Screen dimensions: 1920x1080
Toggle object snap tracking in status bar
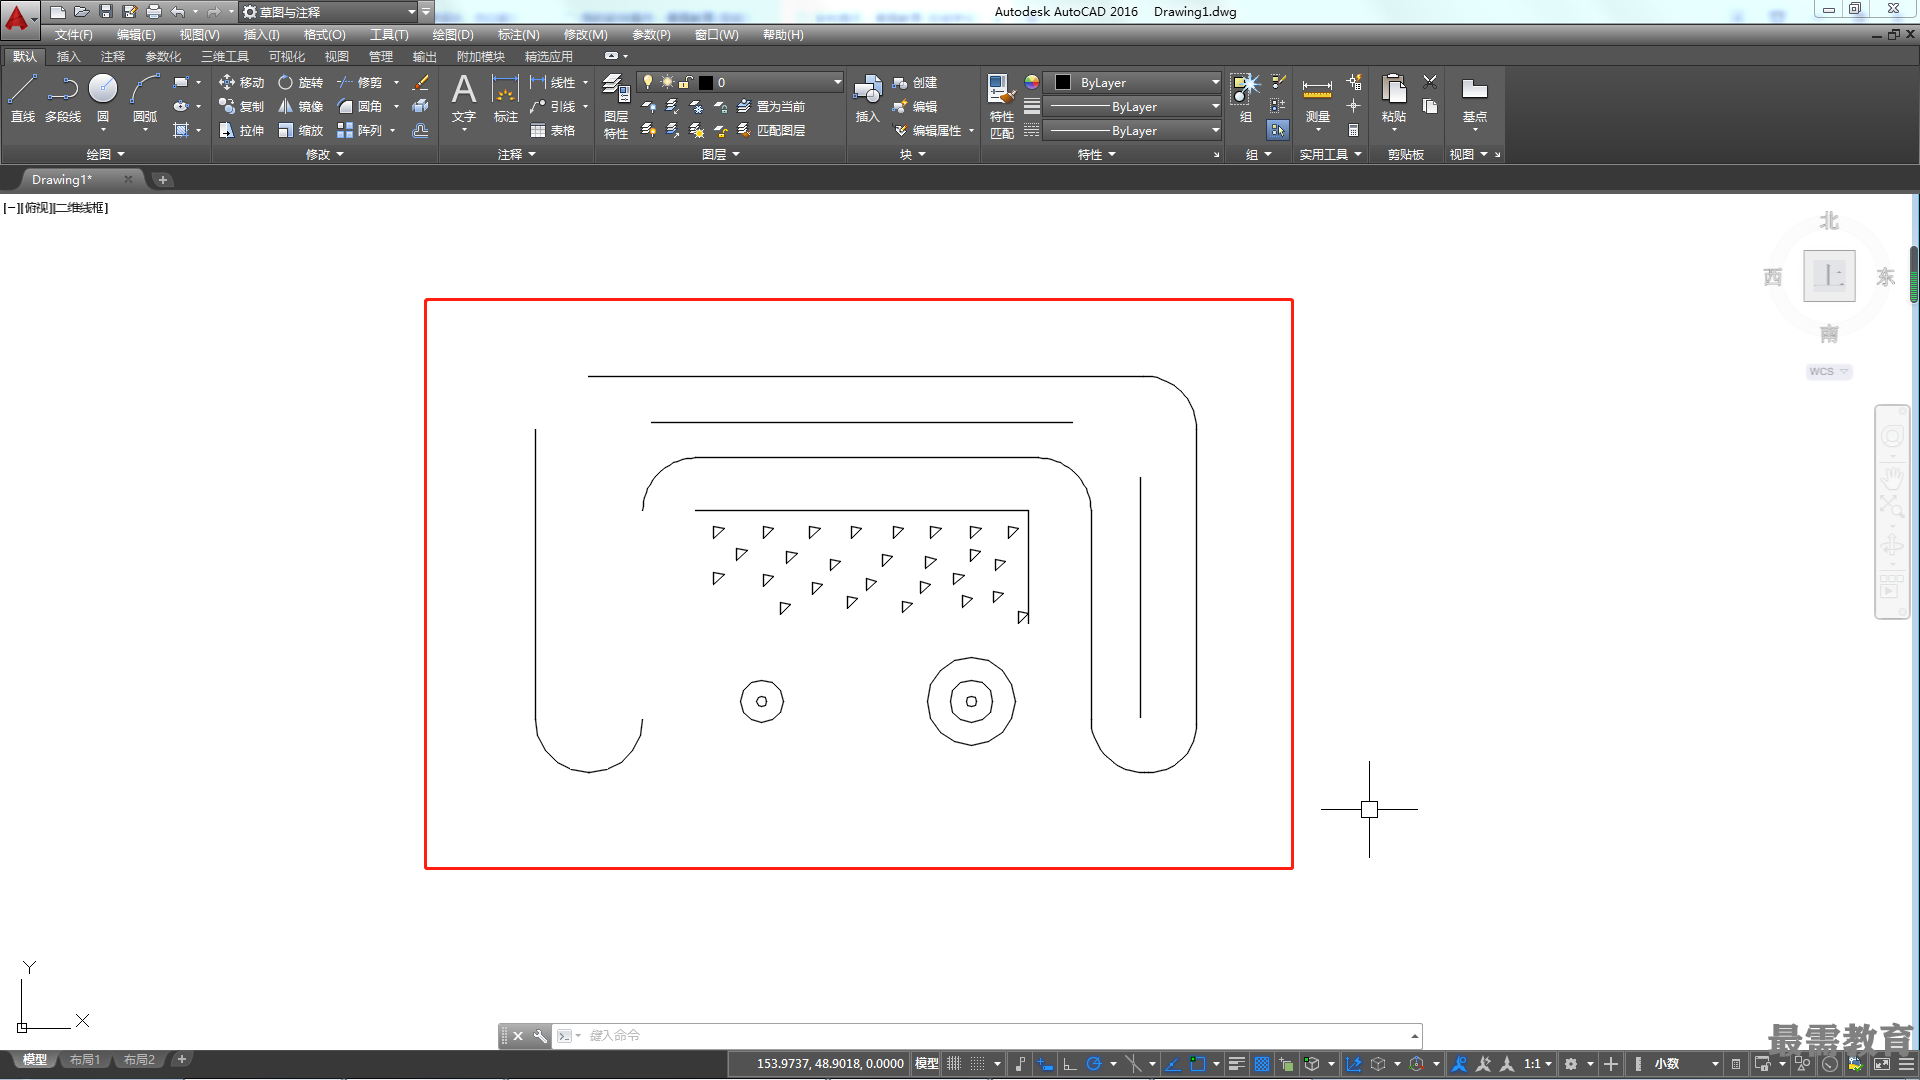coord(1173,1063)
